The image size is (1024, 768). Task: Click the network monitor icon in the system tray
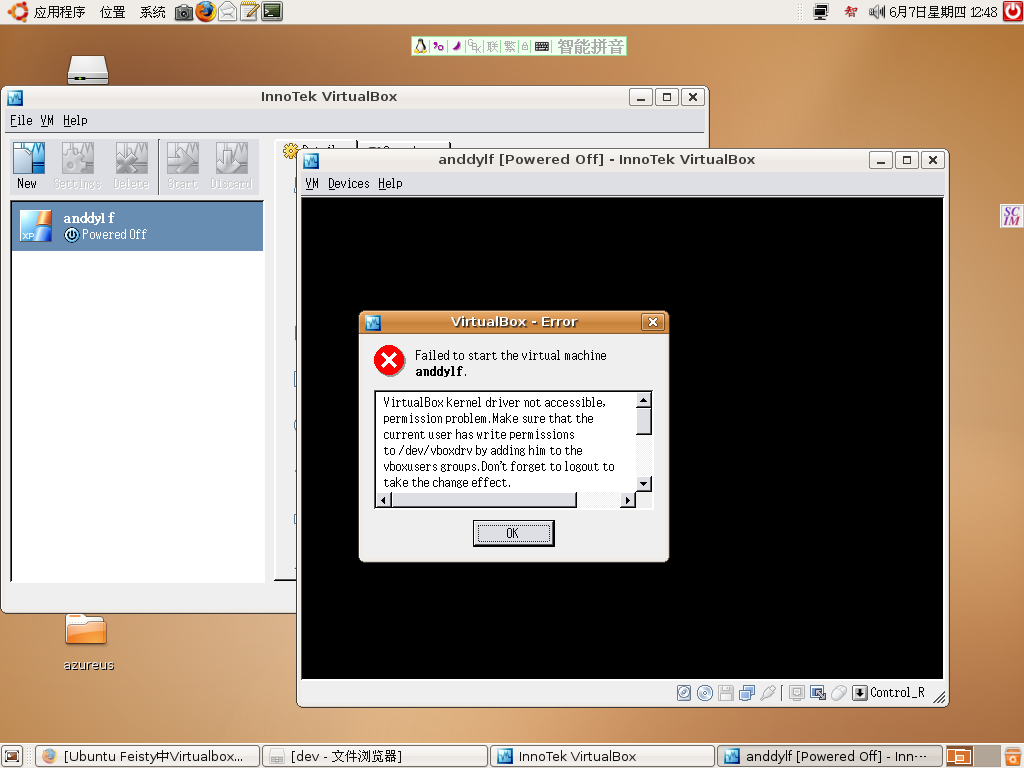coord(821,12)
